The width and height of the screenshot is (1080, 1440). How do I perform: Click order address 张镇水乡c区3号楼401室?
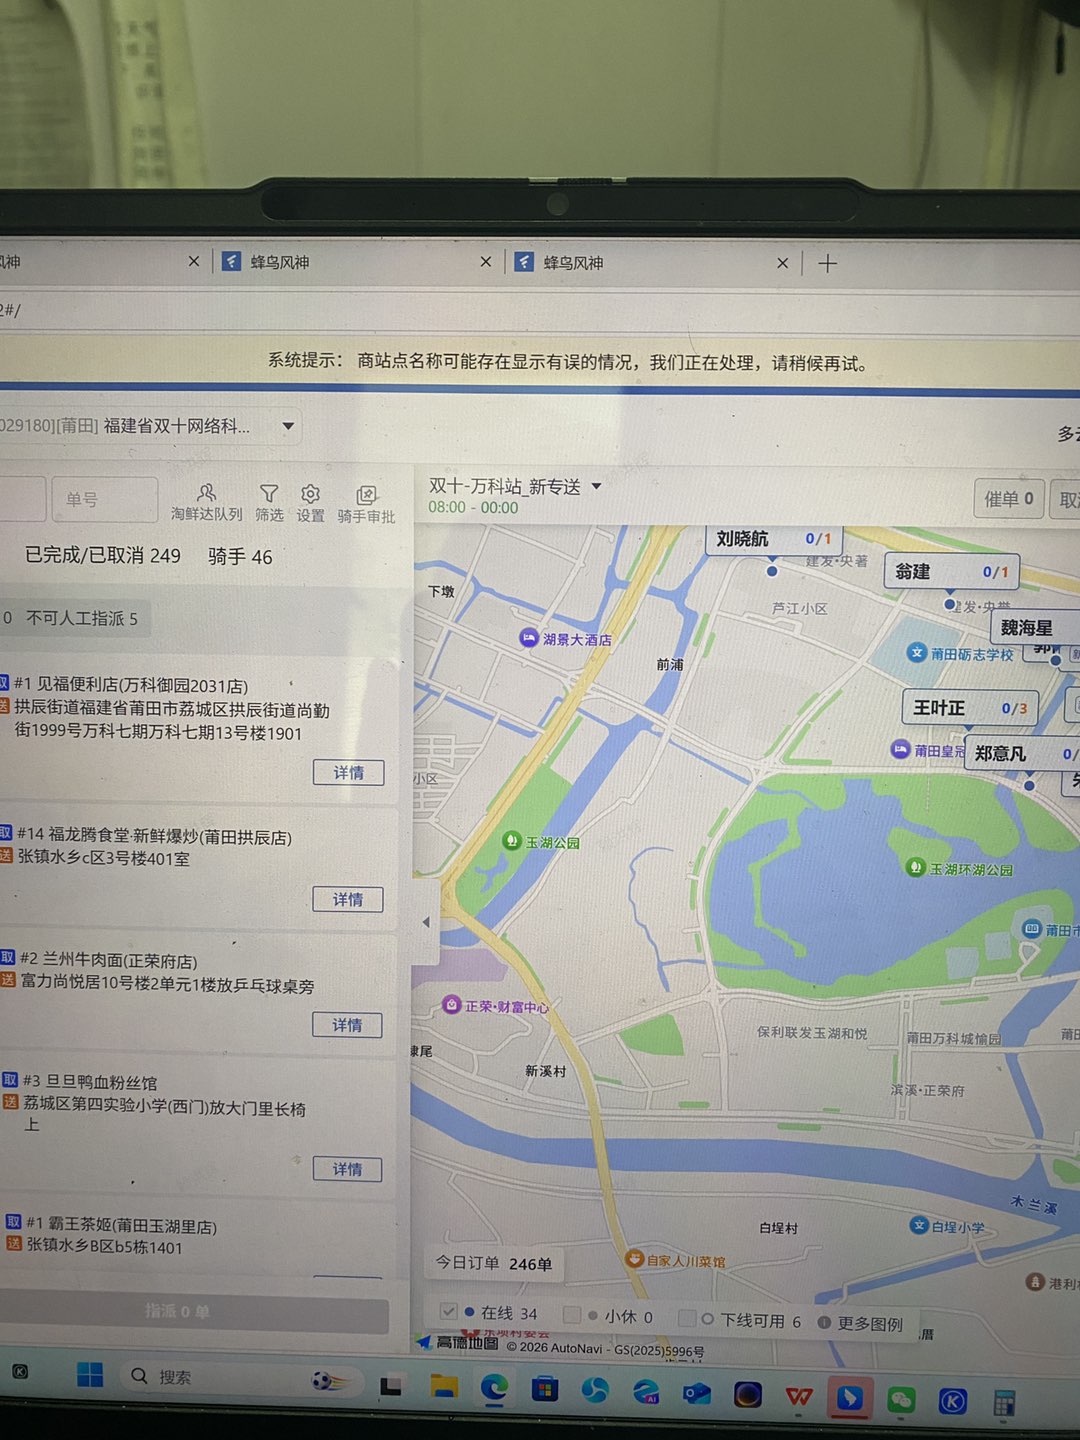coord(104,857)
